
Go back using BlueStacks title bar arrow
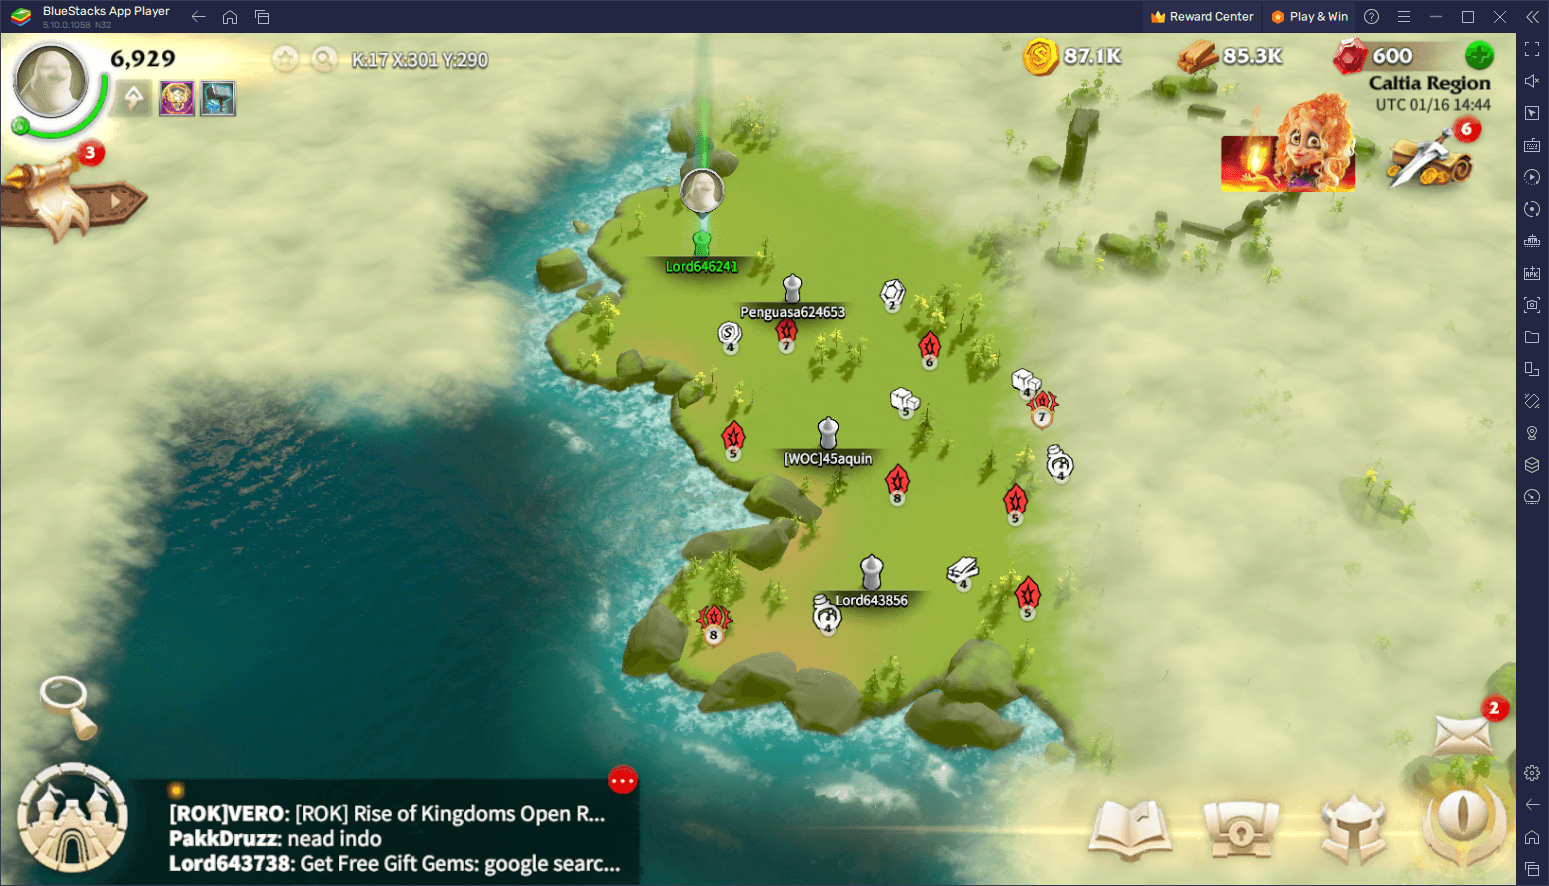[x=198, y=17]
